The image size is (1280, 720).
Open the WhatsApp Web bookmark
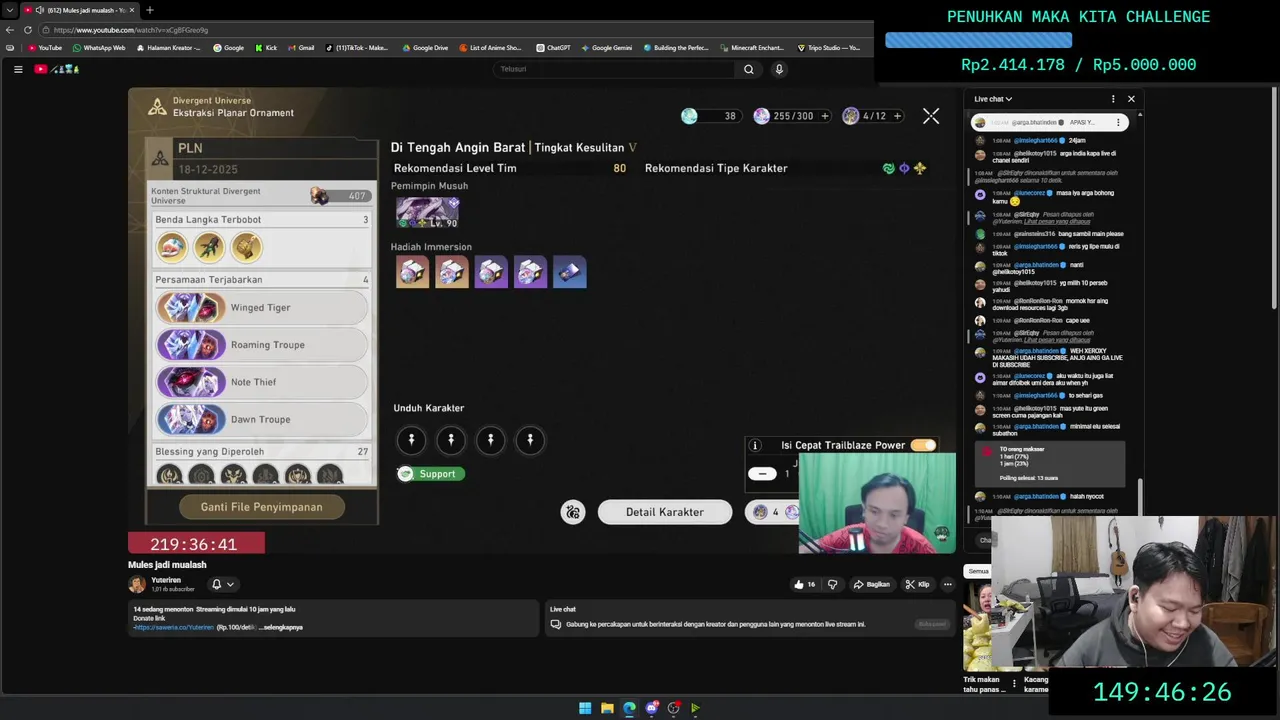[x=99, y=48]
